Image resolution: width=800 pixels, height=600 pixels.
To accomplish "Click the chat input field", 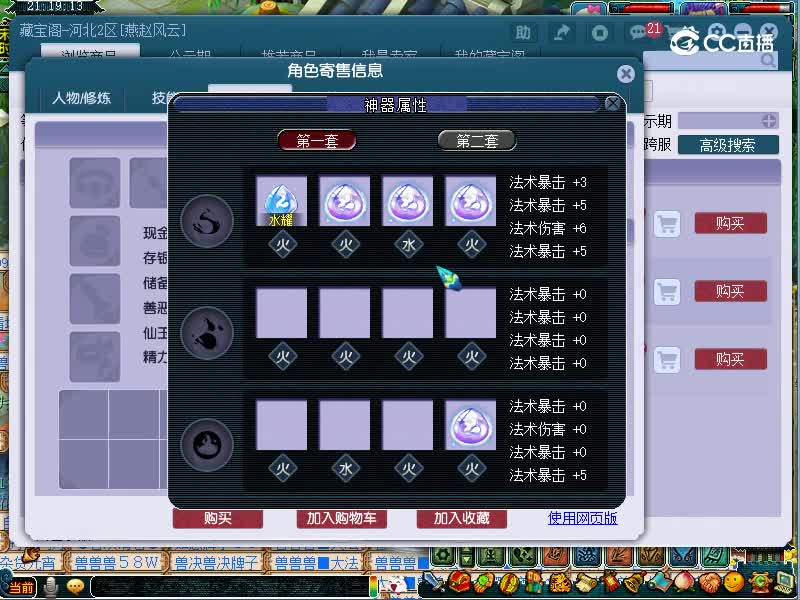I will click(x=231, y=587).
